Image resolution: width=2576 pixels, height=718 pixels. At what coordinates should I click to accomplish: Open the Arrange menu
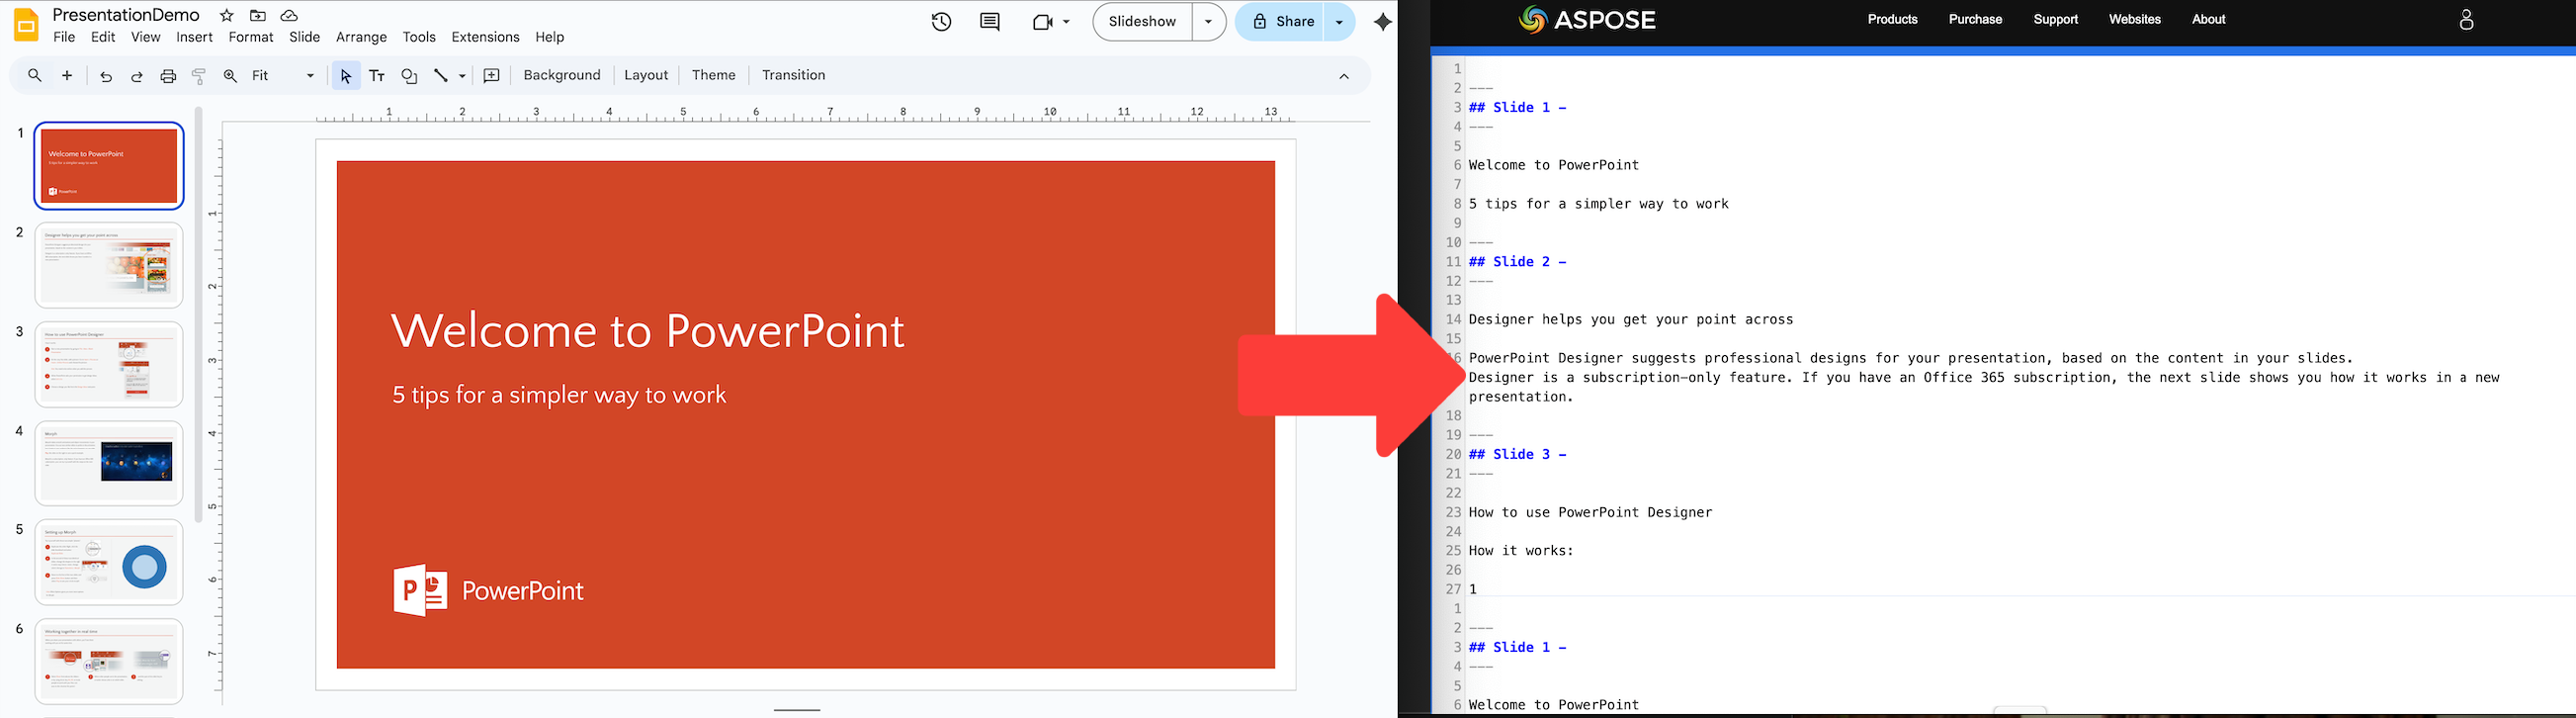361,37
